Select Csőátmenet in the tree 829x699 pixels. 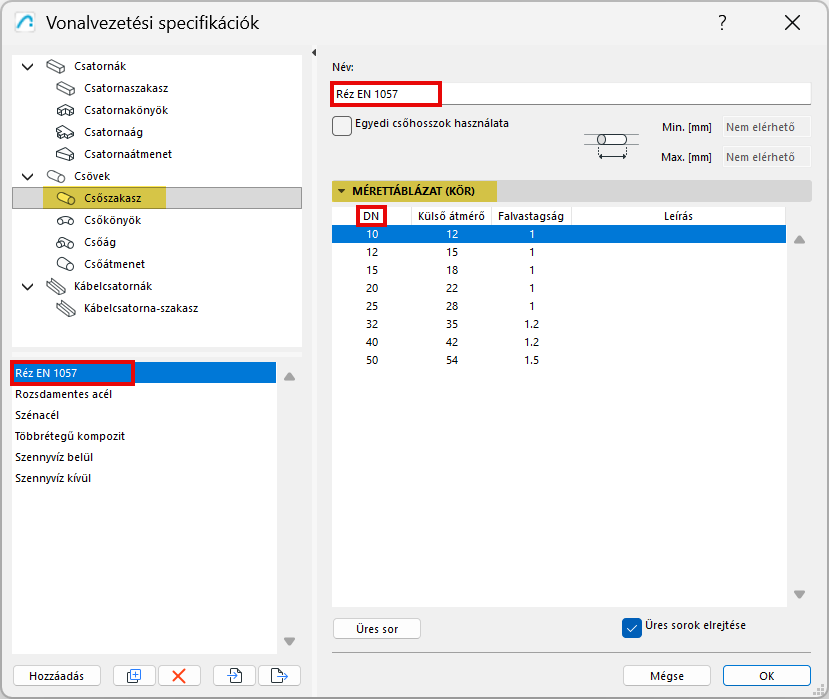pyautogui.click(x=114, y=264)
